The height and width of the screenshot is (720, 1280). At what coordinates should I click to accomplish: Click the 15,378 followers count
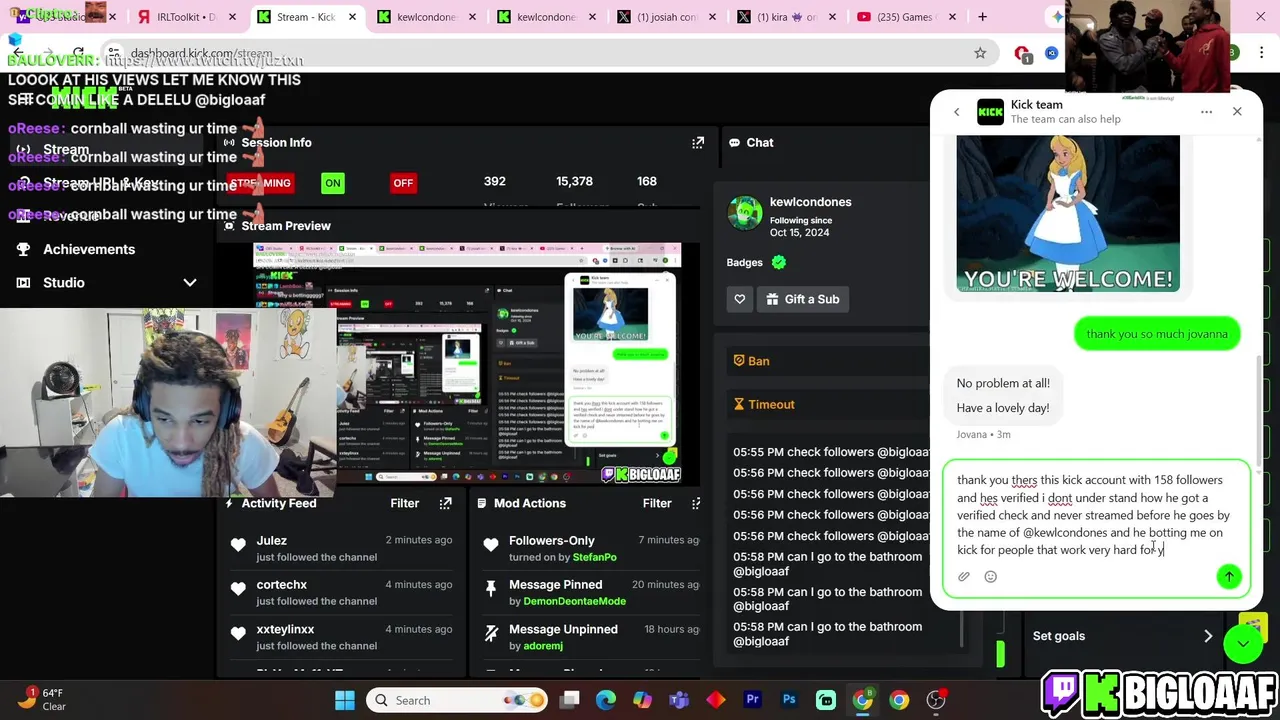coord(574,181)
